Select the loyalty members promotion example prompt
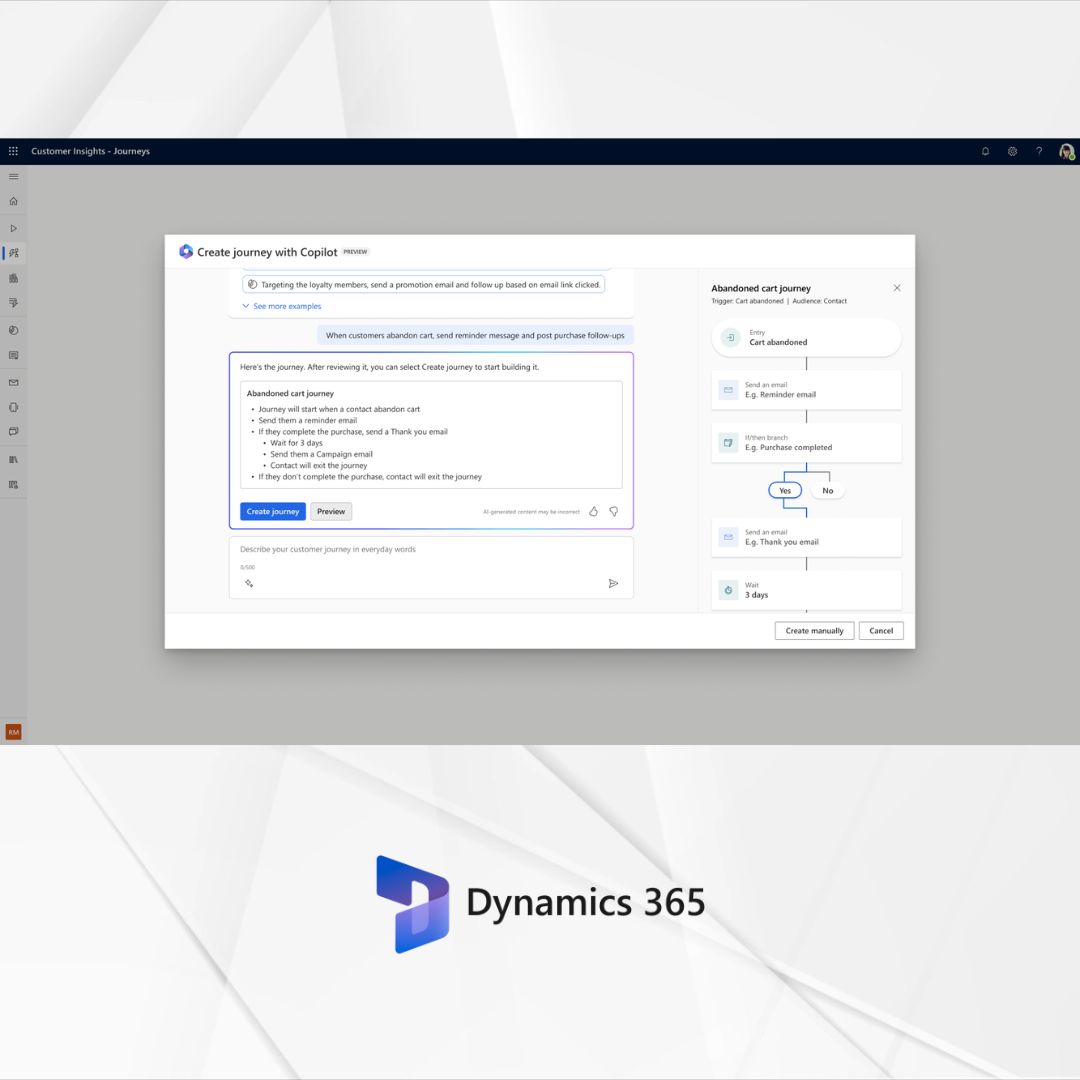This screenshot has height=1080, width=1080. click(424, 284)
